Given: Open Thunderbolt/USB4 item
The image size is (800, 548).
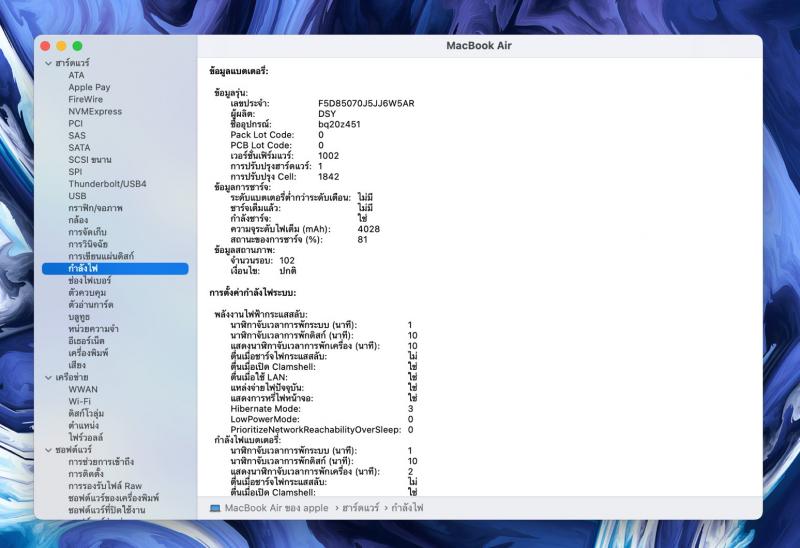Looking at the screenshot, I should (107, 184).
